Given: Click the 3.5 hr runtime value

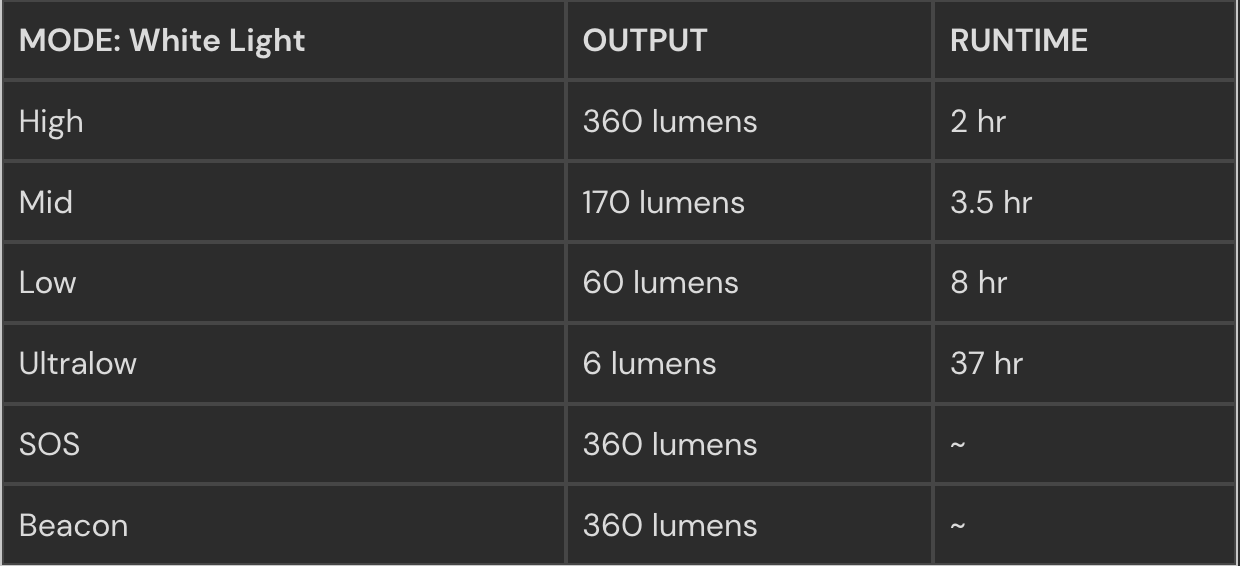Looking at the screenshot, I should (991, 202).
